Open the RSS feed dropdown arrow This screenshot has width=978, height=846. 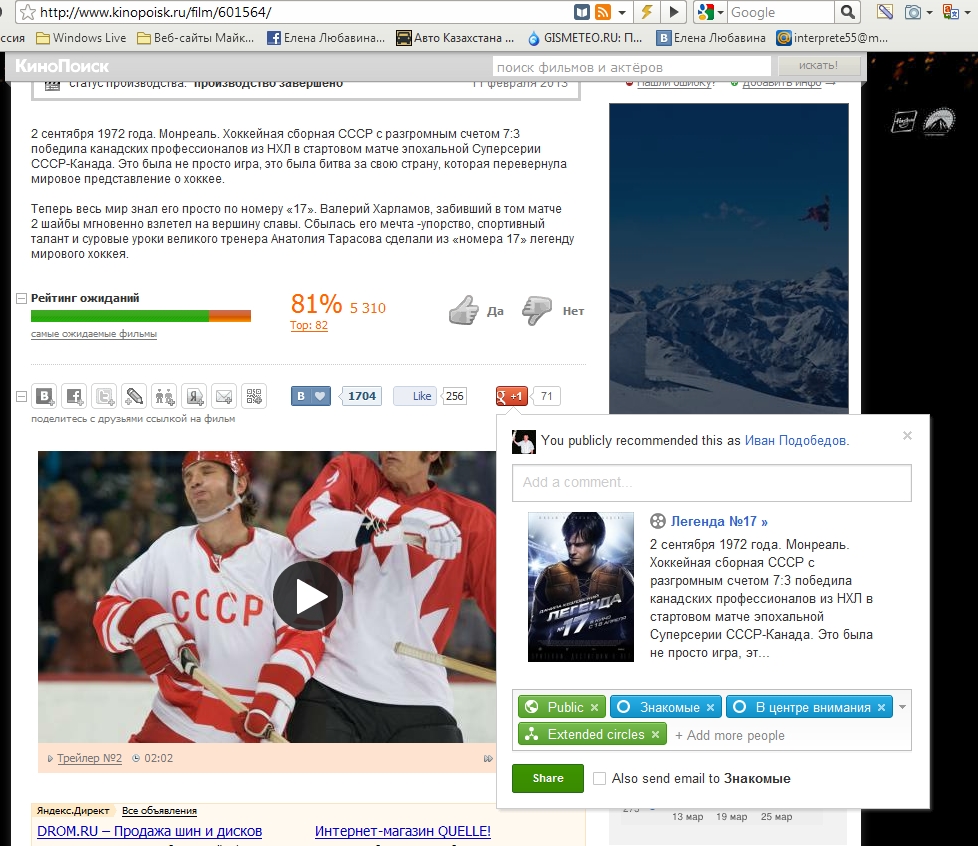pos(622,12)
